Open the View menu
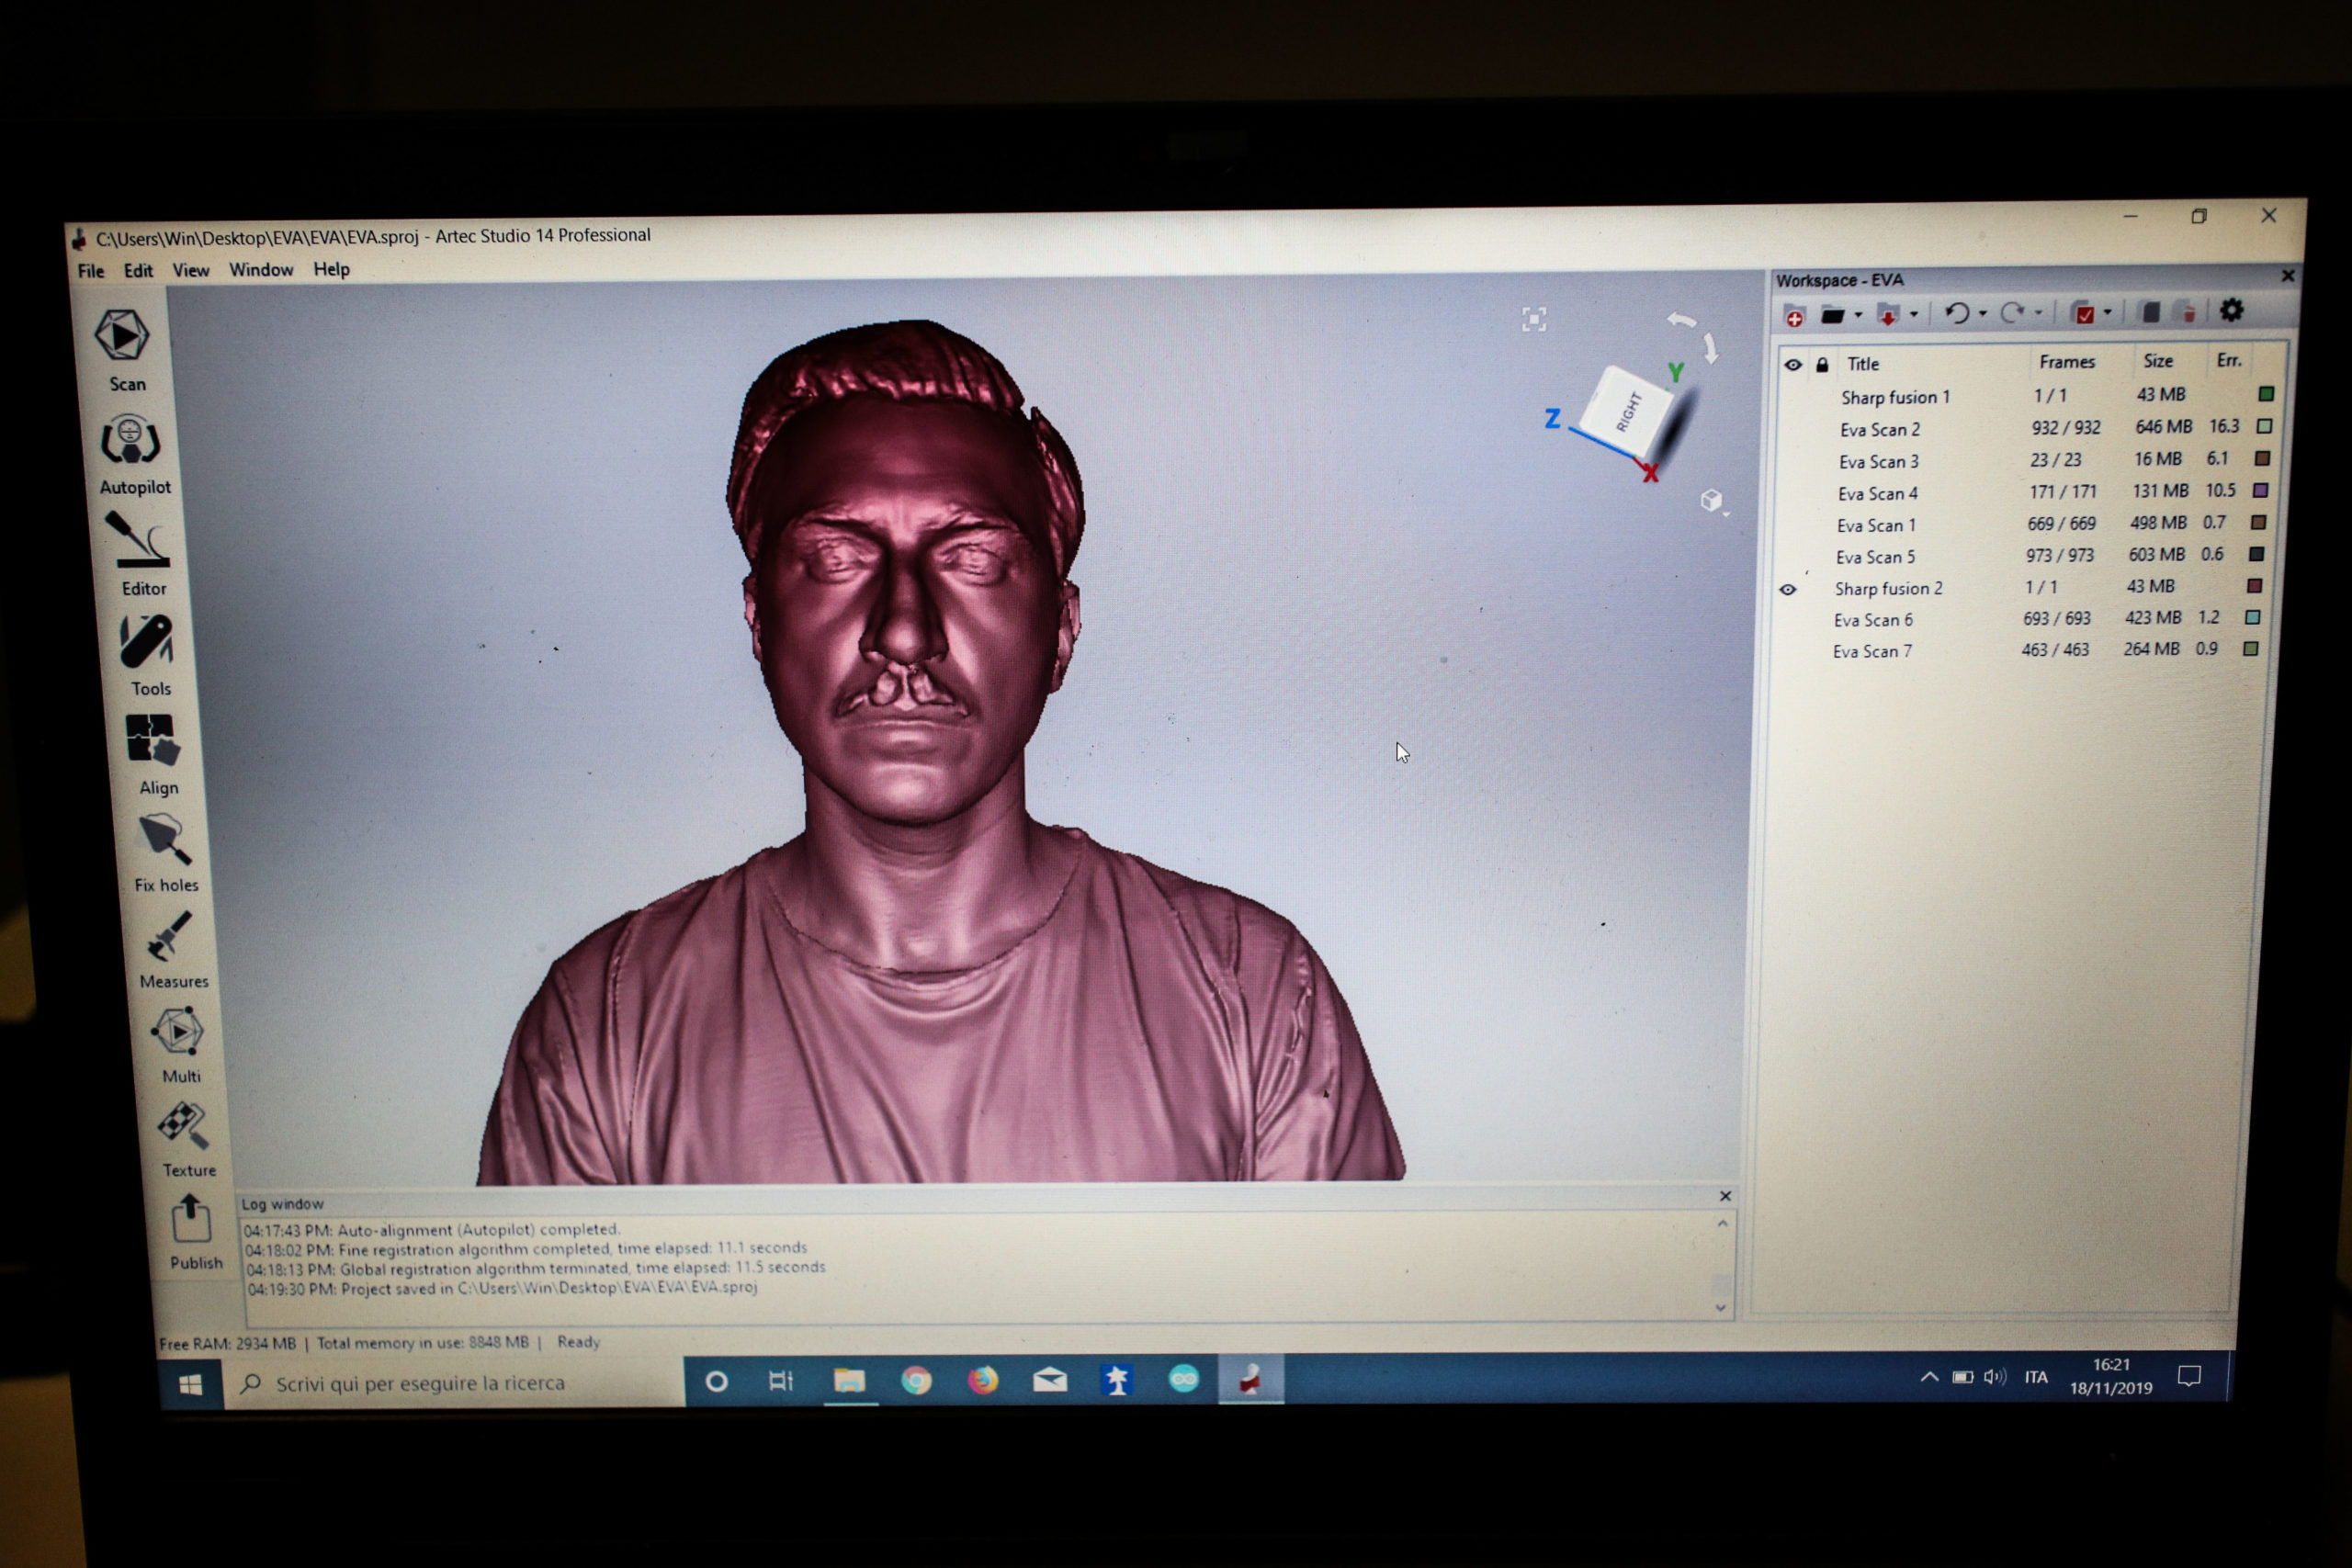This screenshot has width=2352, height=1568. (x=190, y=270)
